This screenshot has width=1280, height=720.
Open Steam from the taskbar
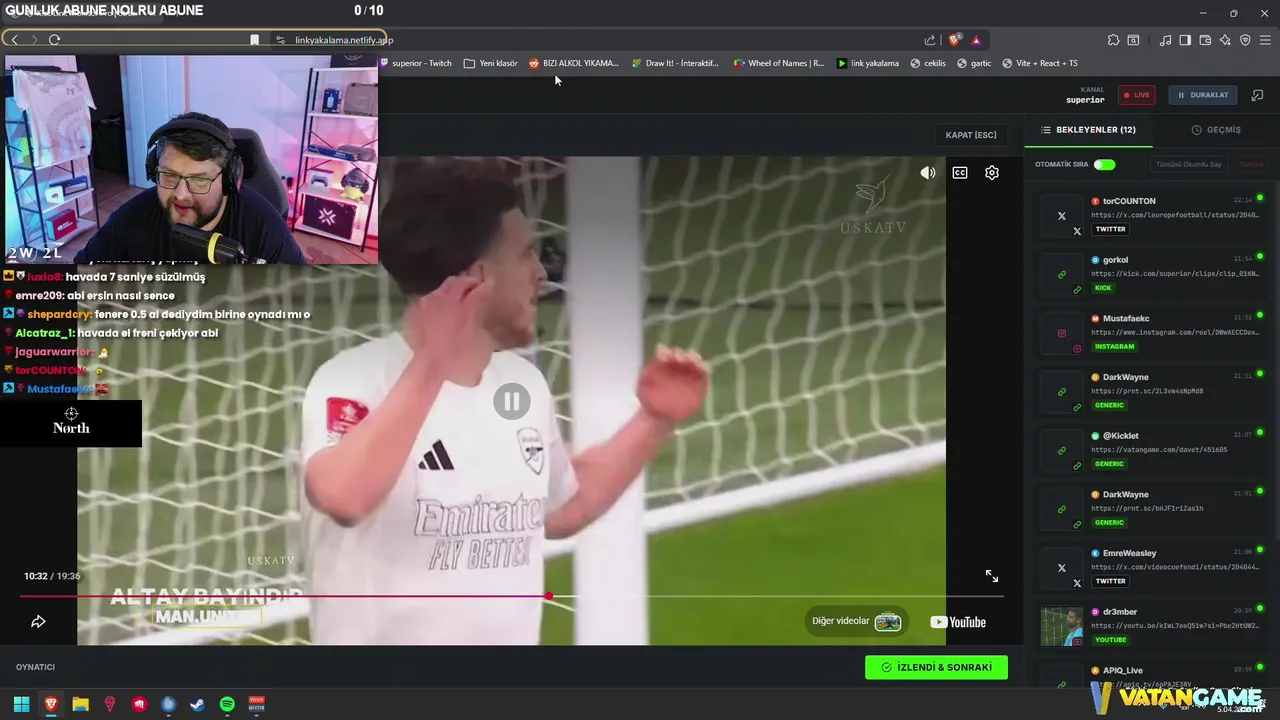point(198,704)
